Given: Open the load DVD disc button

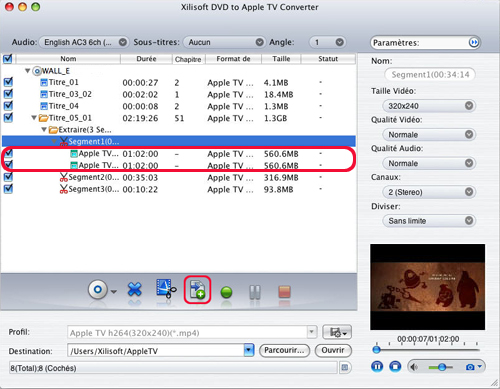Looking at the screenshot, I should click(x=97, y=289).
